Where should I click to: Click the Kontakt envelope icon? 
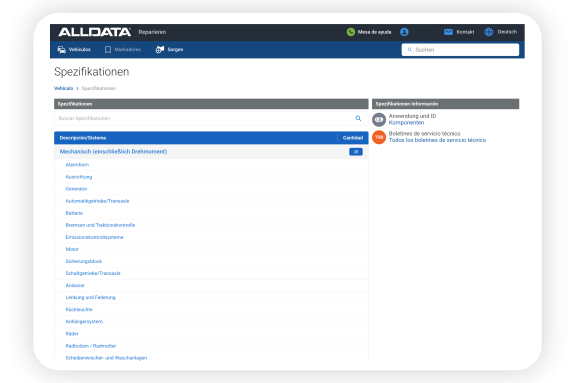448,32
